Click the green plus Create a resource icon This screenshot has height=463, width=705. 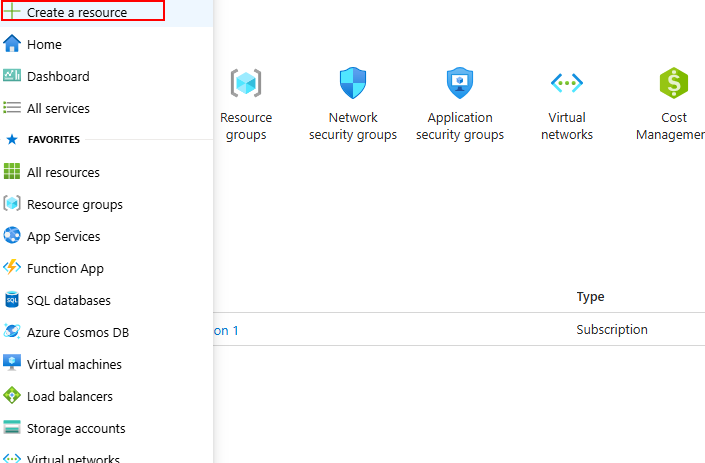coord(12,11)
